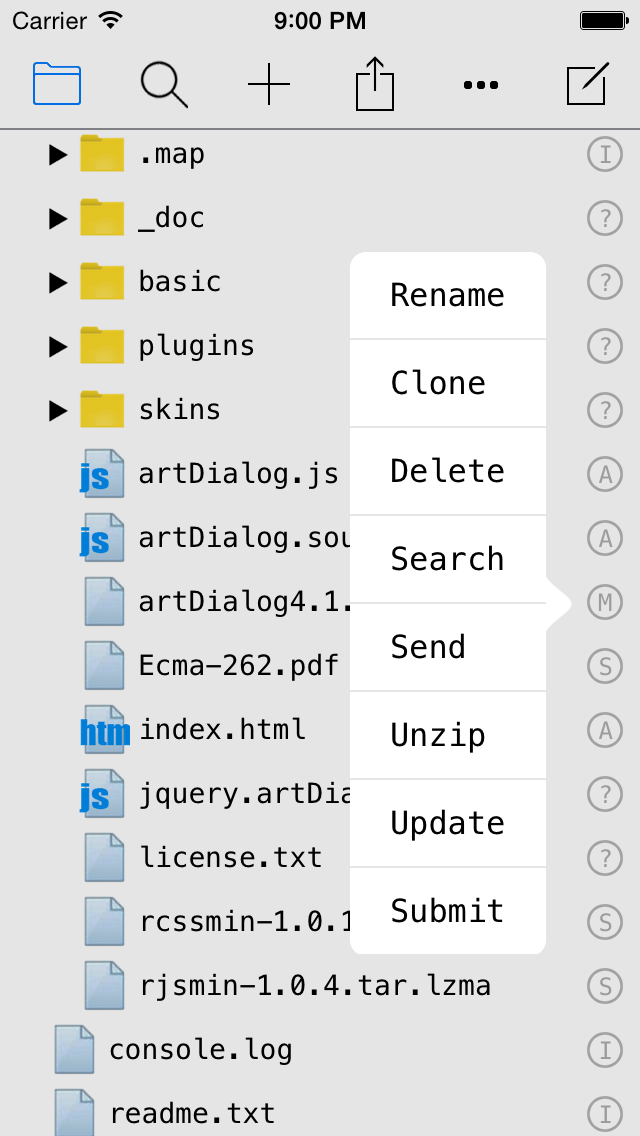Screen dimensions: 640x1136
Task: Tap the ellipsis for more options
Action: (481, 85)
